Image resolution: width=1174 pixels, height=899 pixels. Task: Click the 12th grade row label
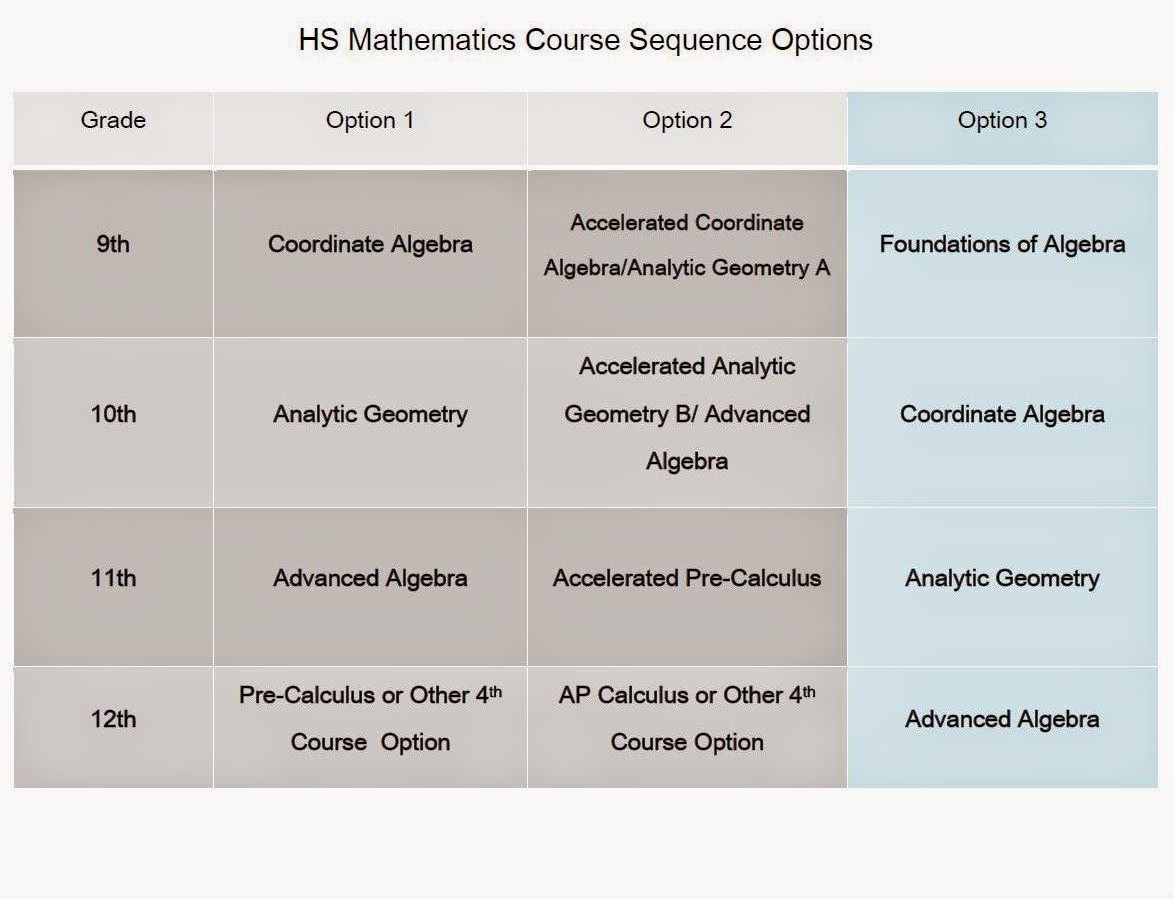[x=113, y=719]
